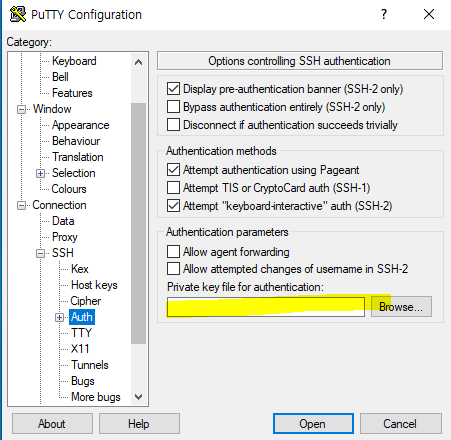Select the SSH category
451x440 pixels.
tap(63, 253)
